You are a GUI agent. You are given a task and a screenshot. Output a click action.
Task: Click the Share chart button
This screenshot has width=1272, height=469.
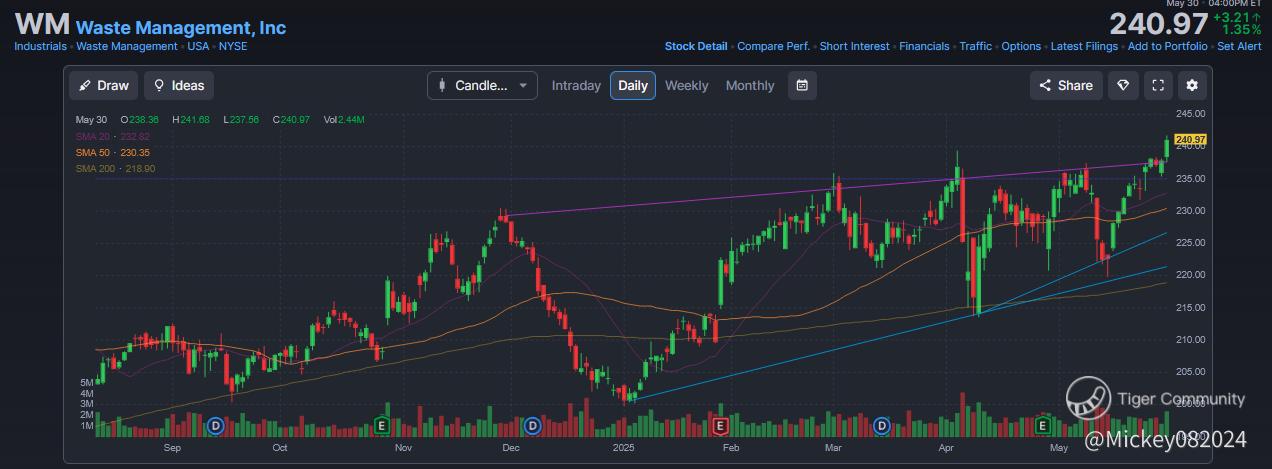[x=1066, y=85]
